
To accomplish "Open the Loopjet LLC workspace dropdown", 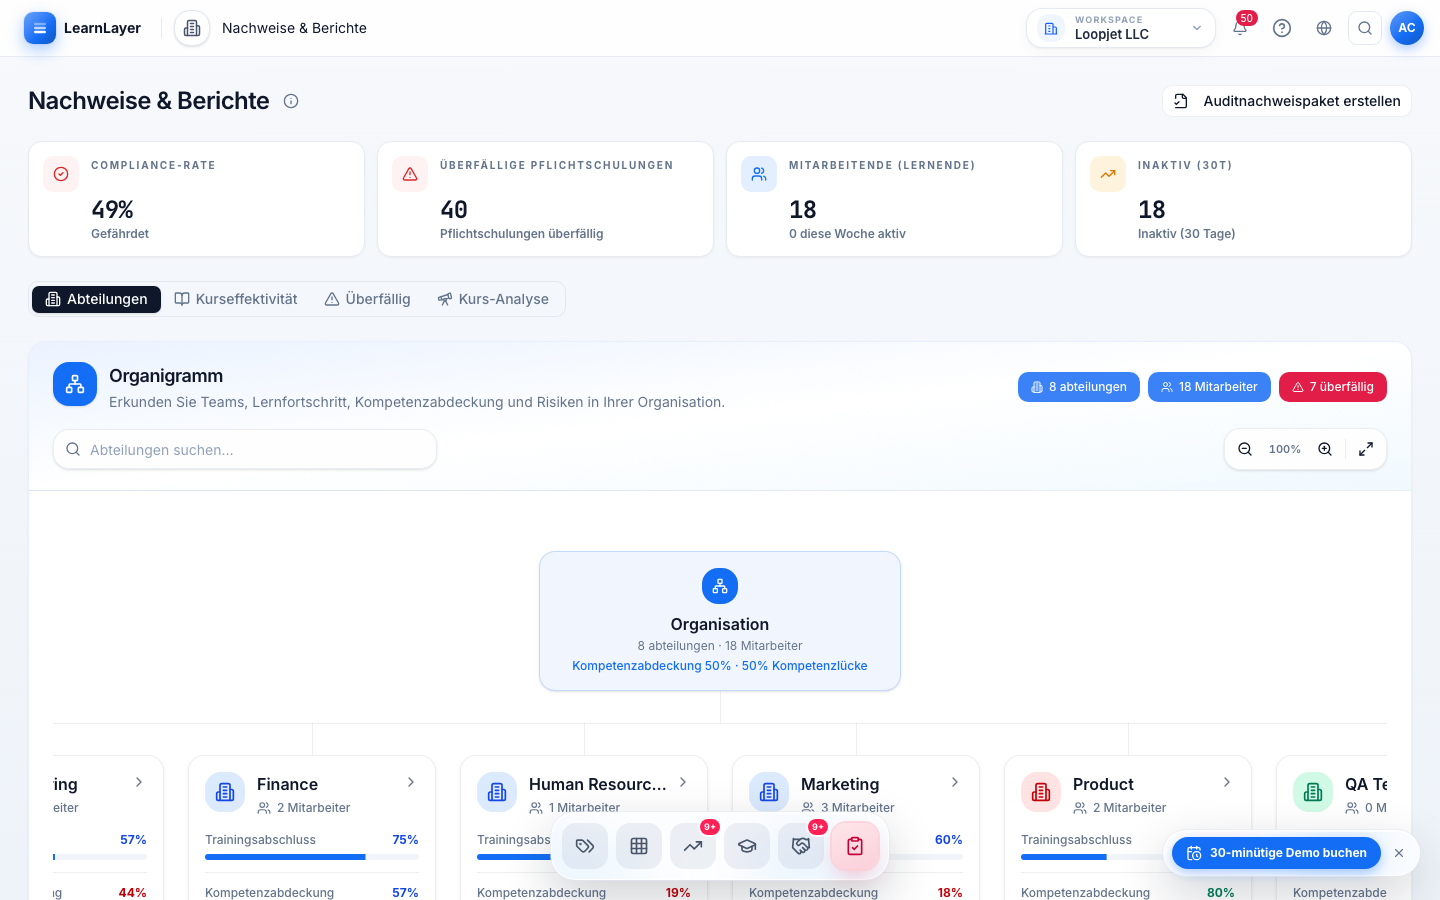I will tap(1121, 28).
